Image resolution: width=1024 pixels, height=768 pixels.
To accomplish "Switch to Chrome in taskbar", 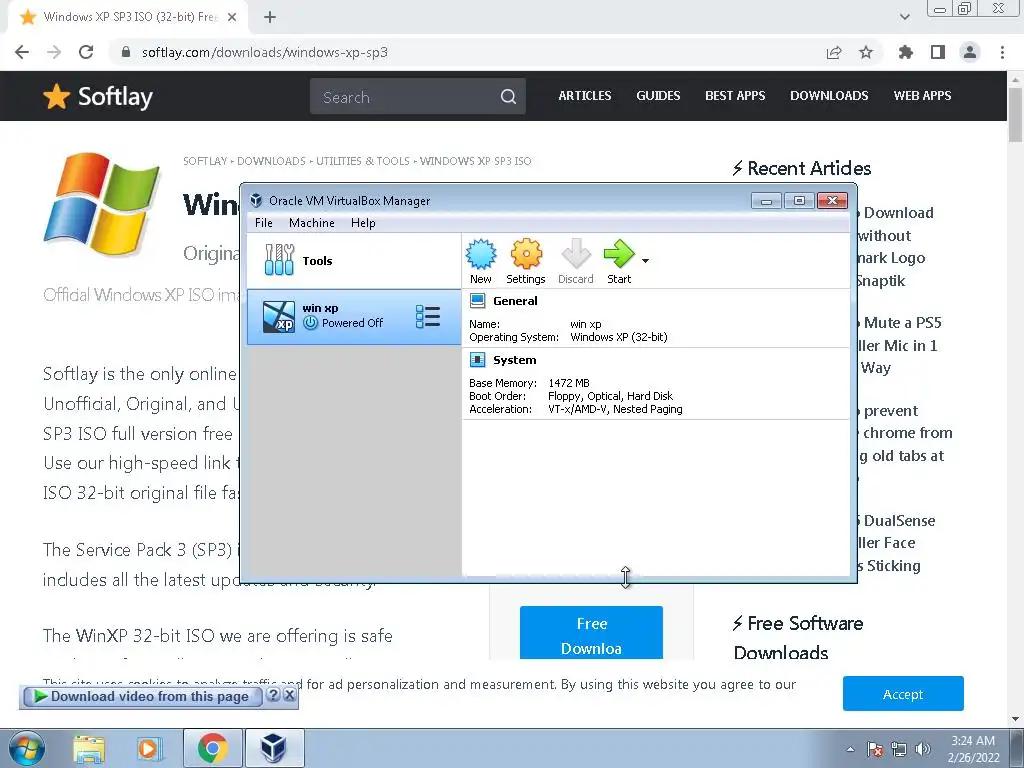I will point(212,748).
